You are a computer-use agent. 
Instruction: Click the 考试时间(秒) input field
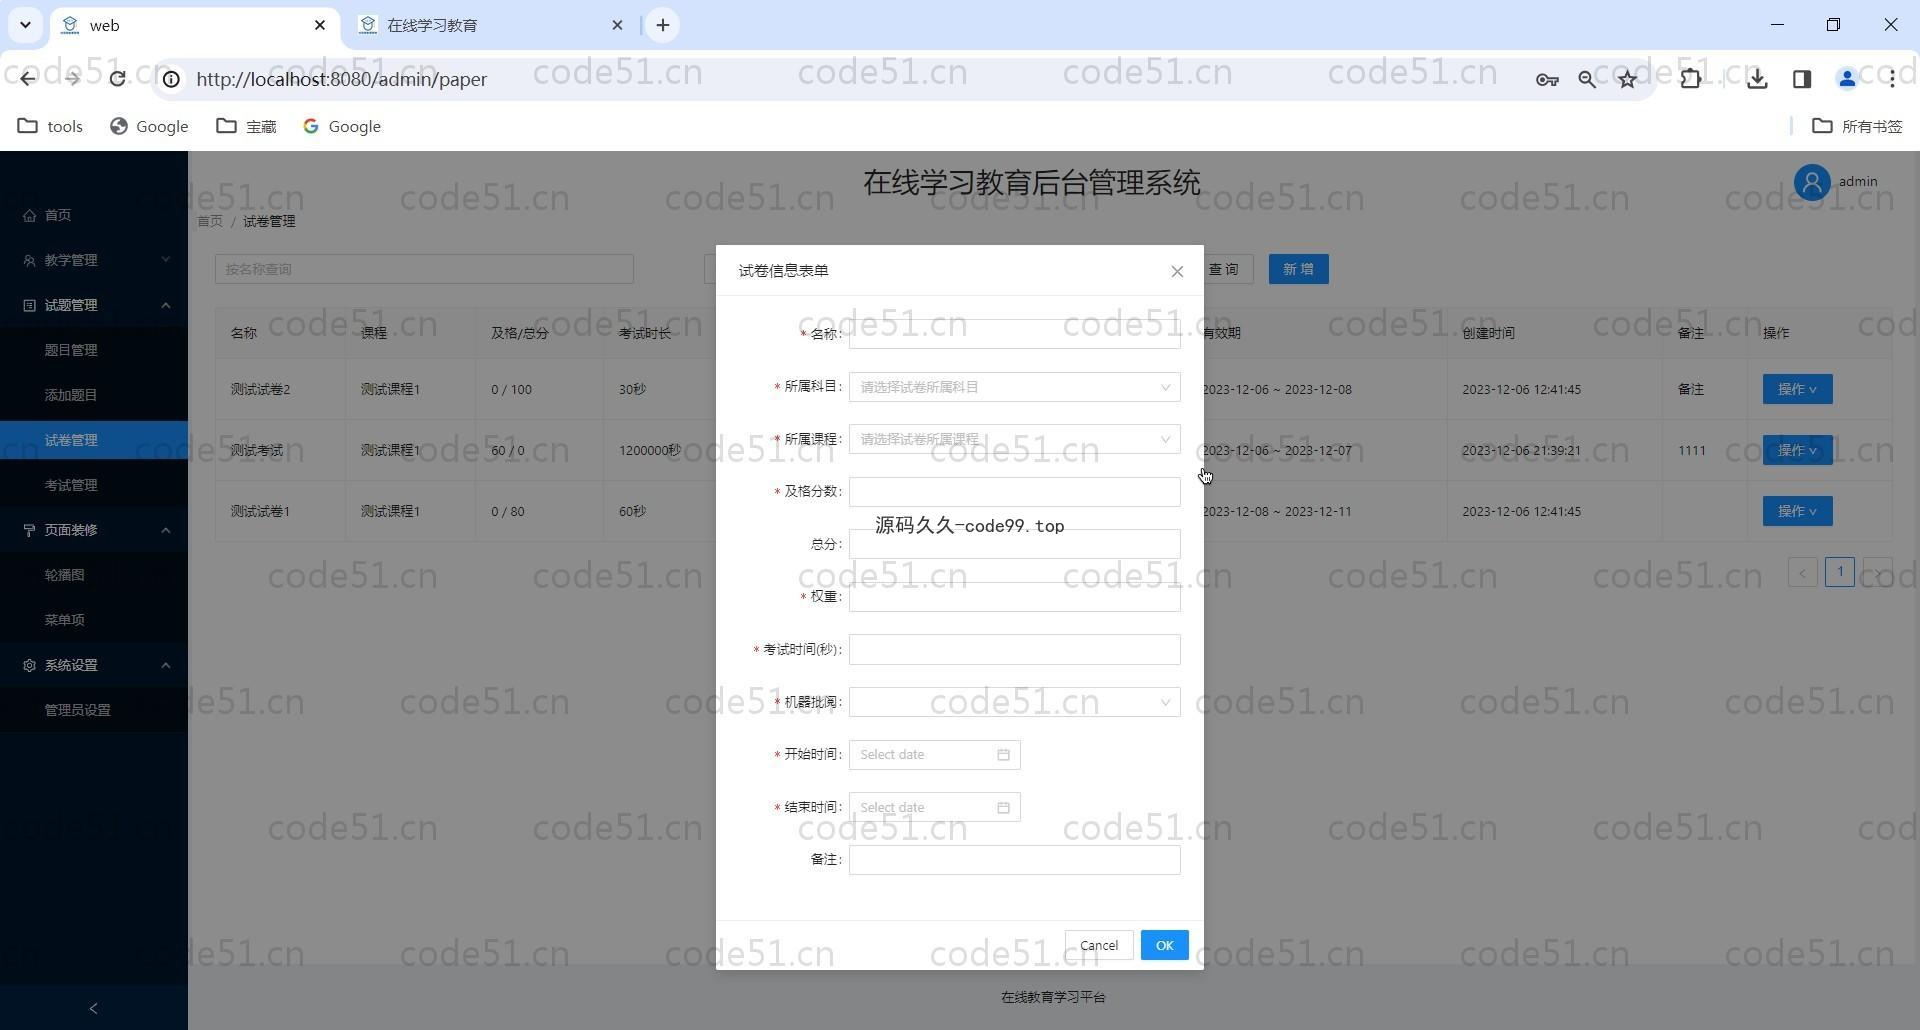[1014, 650]
